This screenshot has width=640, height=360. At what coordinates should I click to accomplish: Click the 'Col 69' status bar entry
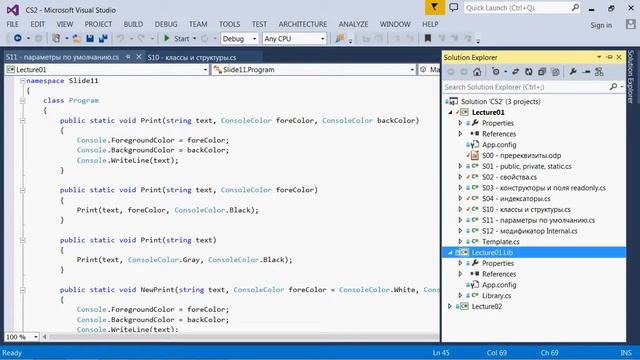(496, 353)
